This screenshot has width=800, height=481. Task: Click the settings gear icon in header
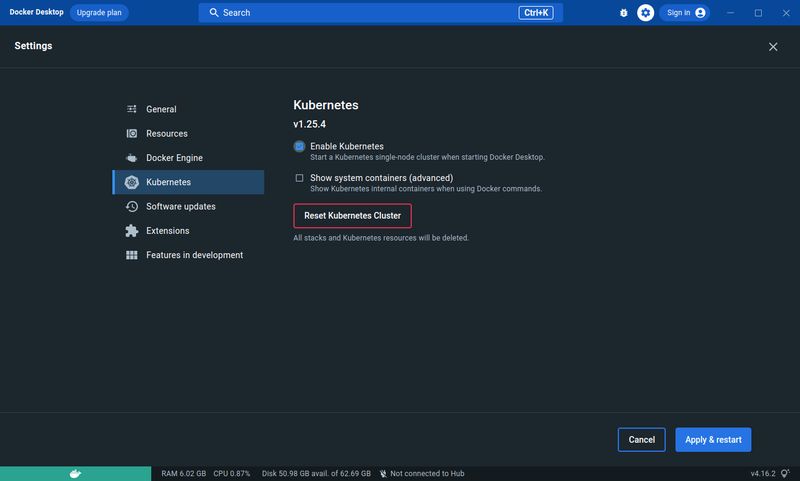point(646,13)
